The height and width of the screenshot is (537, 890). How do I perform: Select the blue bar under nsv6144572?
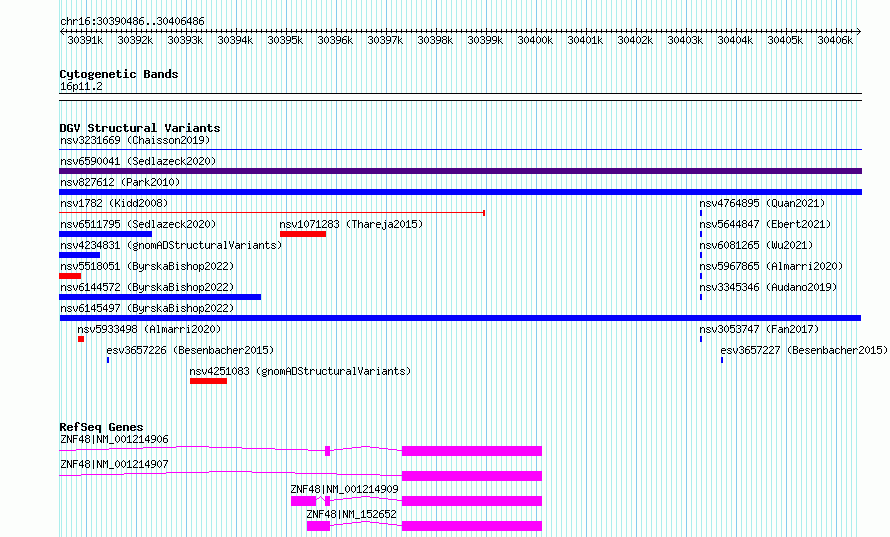[160, 297]
